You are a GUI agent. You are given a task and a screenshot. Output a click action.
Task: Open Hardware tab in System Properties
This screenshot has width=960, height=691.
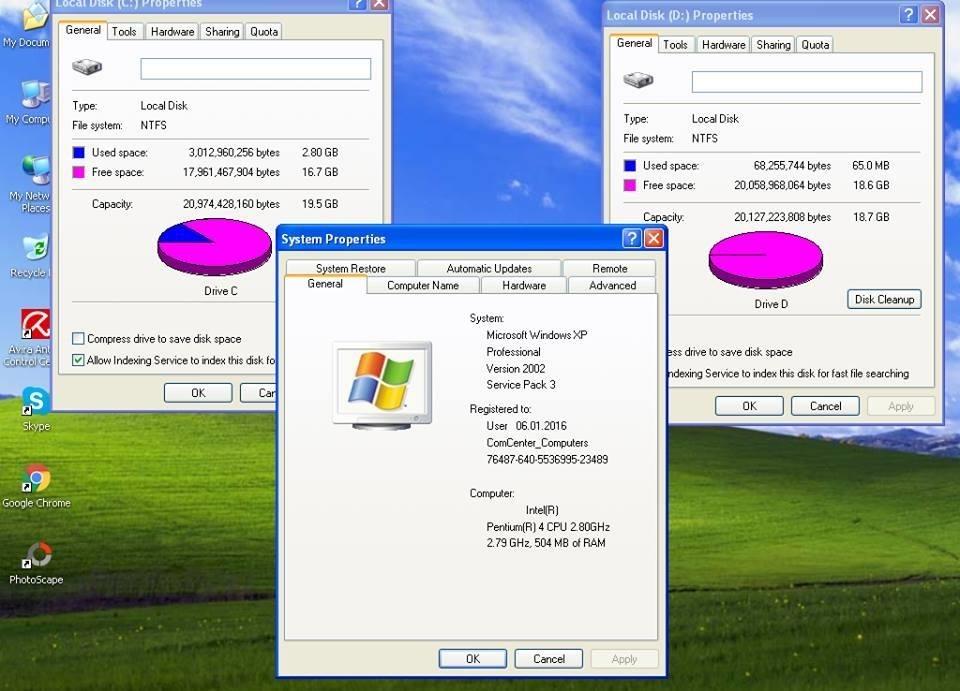coord(524,285)
